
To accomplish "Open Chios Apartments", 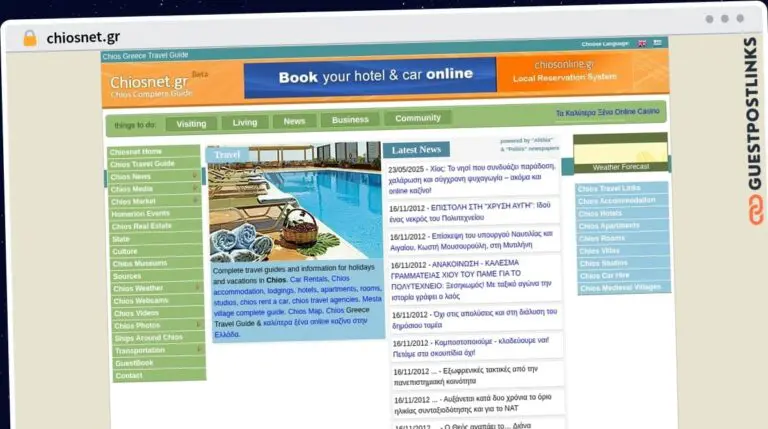I will coord(623,226).
